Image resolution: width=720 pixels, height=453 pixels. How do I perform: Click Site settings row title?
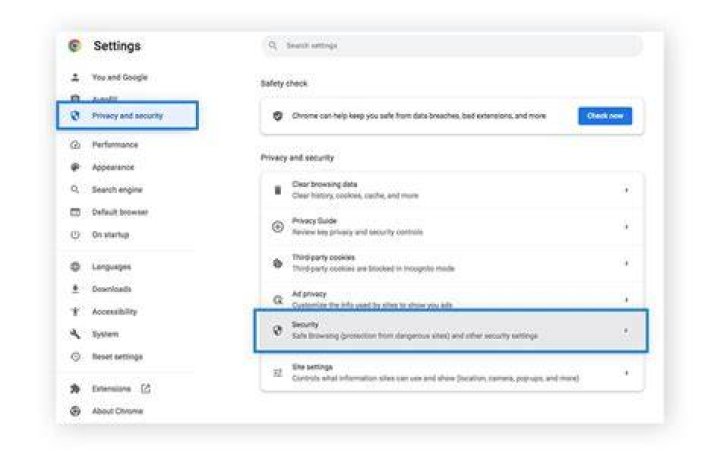pos(312,367)
